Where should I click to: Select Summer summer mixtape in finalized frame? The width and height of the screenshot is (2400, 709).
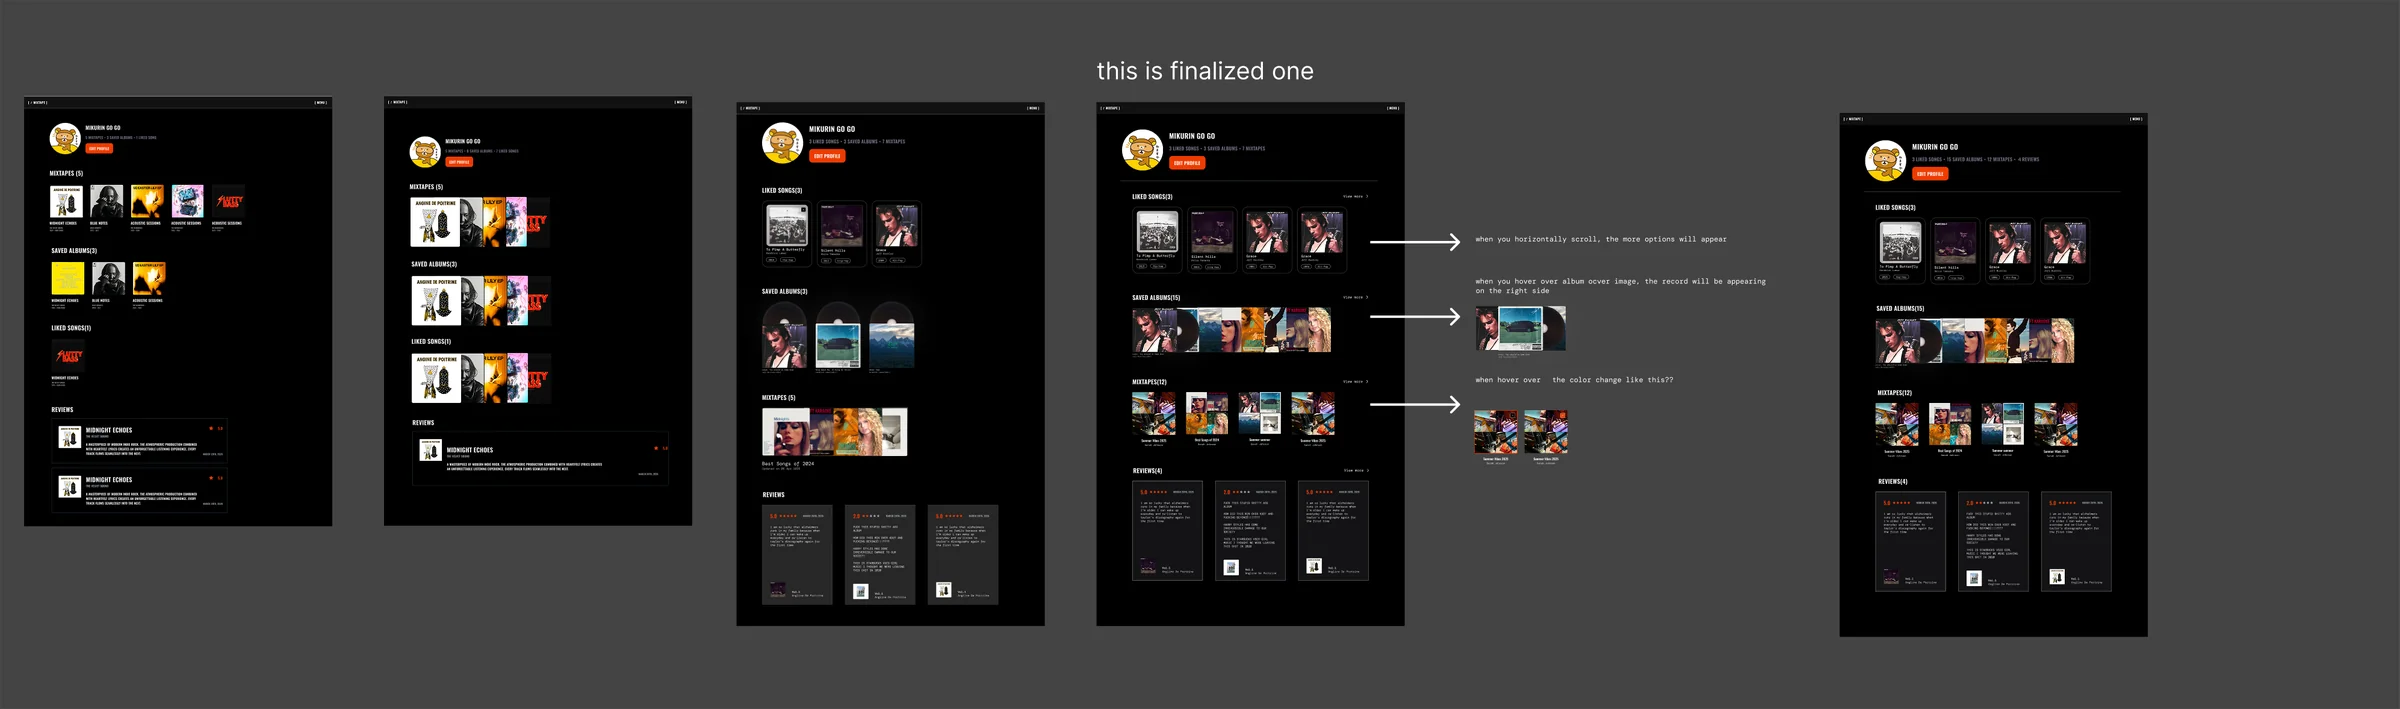coord(1260,418)
